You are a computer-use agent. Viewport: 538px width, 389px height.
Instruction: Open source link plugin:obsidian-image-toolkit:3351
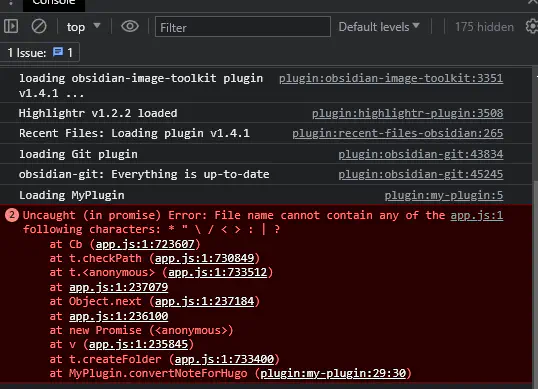391,78
